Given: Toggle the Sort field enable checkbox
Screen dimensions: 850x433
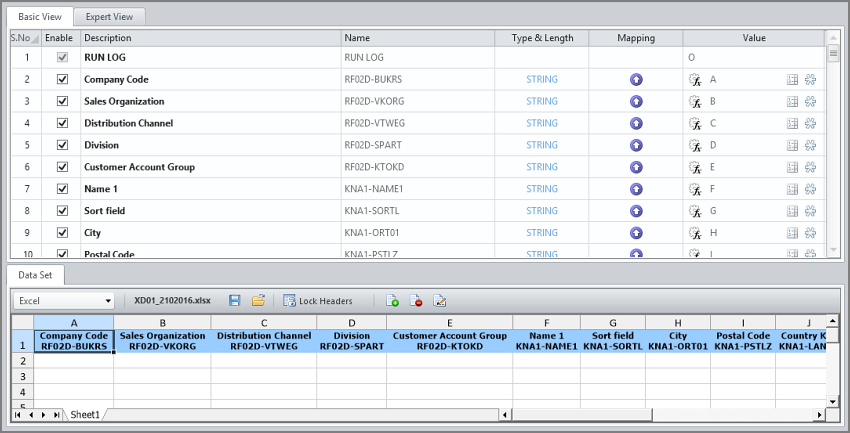Looking at the screenshot, I should tap(62, 211).
